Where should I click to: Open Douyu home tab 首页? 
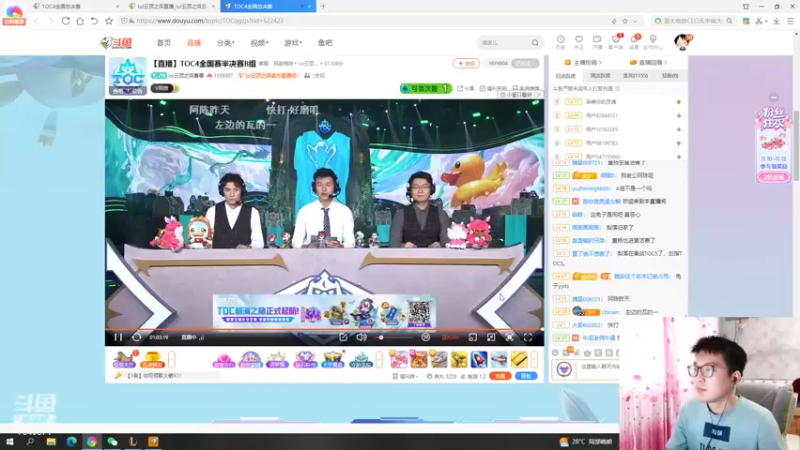pos(164,43)
